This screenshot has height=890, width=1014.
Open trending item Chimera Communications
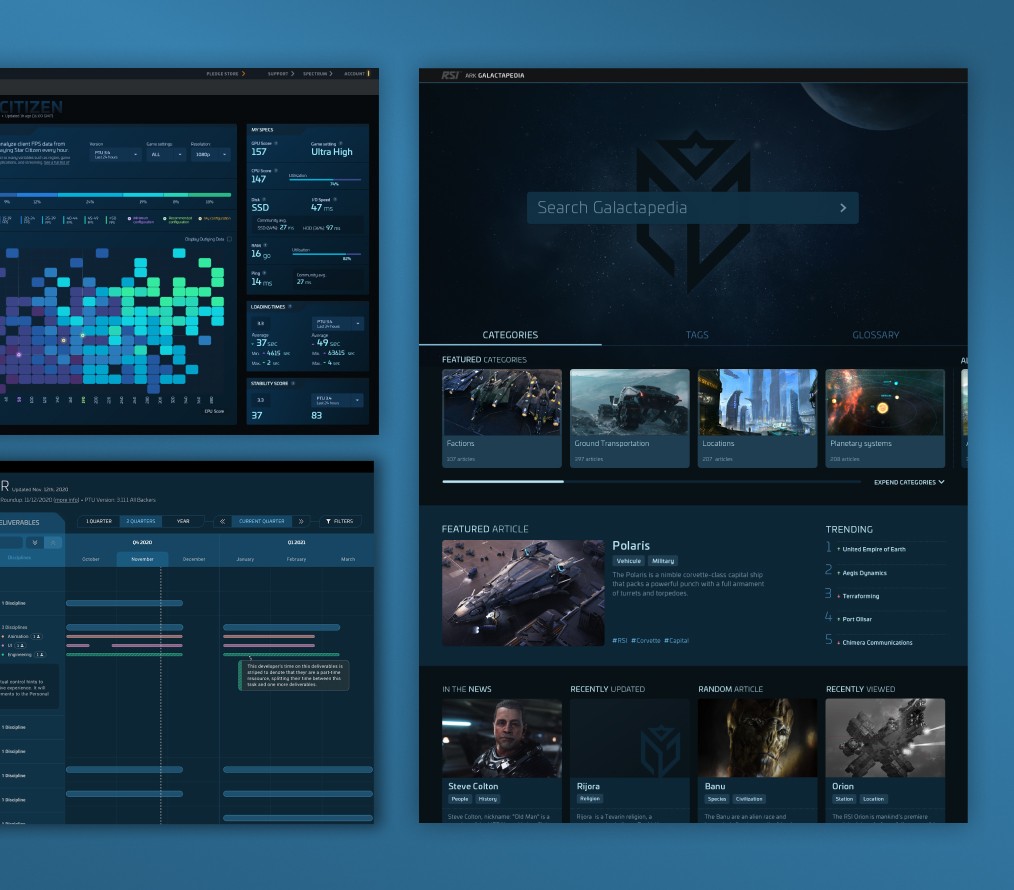click(878, 643)
